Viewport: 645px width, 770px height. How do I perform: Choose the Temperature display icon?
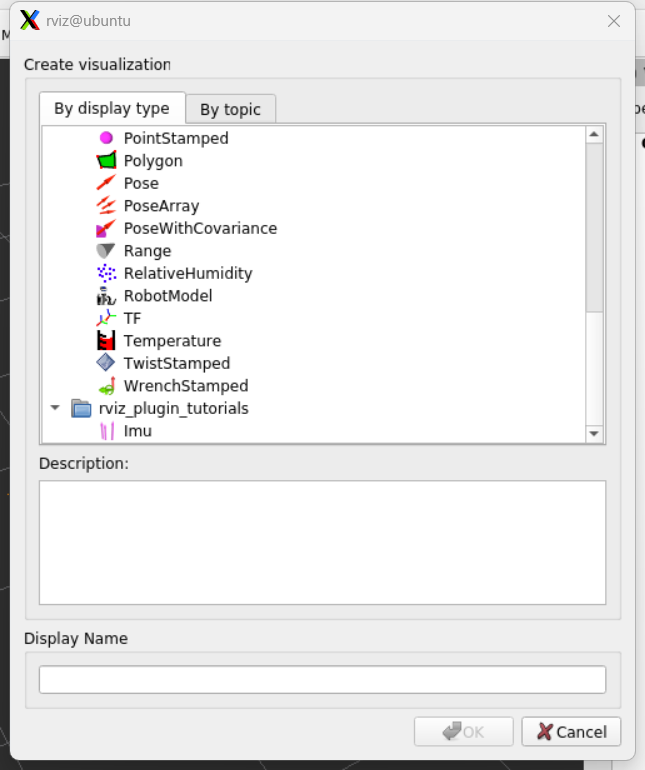click(106, 341)
